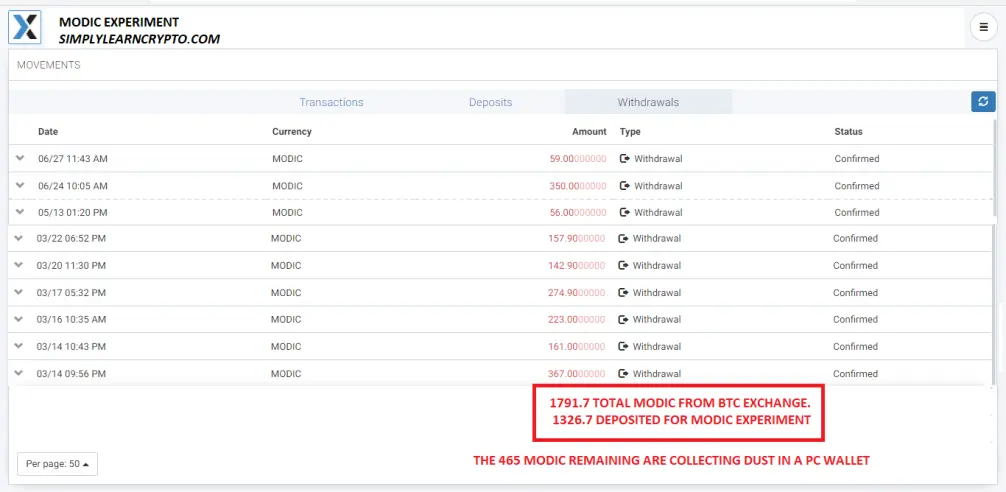Click Confirmed status in 03/16 10:35 AM row
Image resolution: width=1006 pixels, height=492 pixels.
pyautogui.click(x=855, y=319)
